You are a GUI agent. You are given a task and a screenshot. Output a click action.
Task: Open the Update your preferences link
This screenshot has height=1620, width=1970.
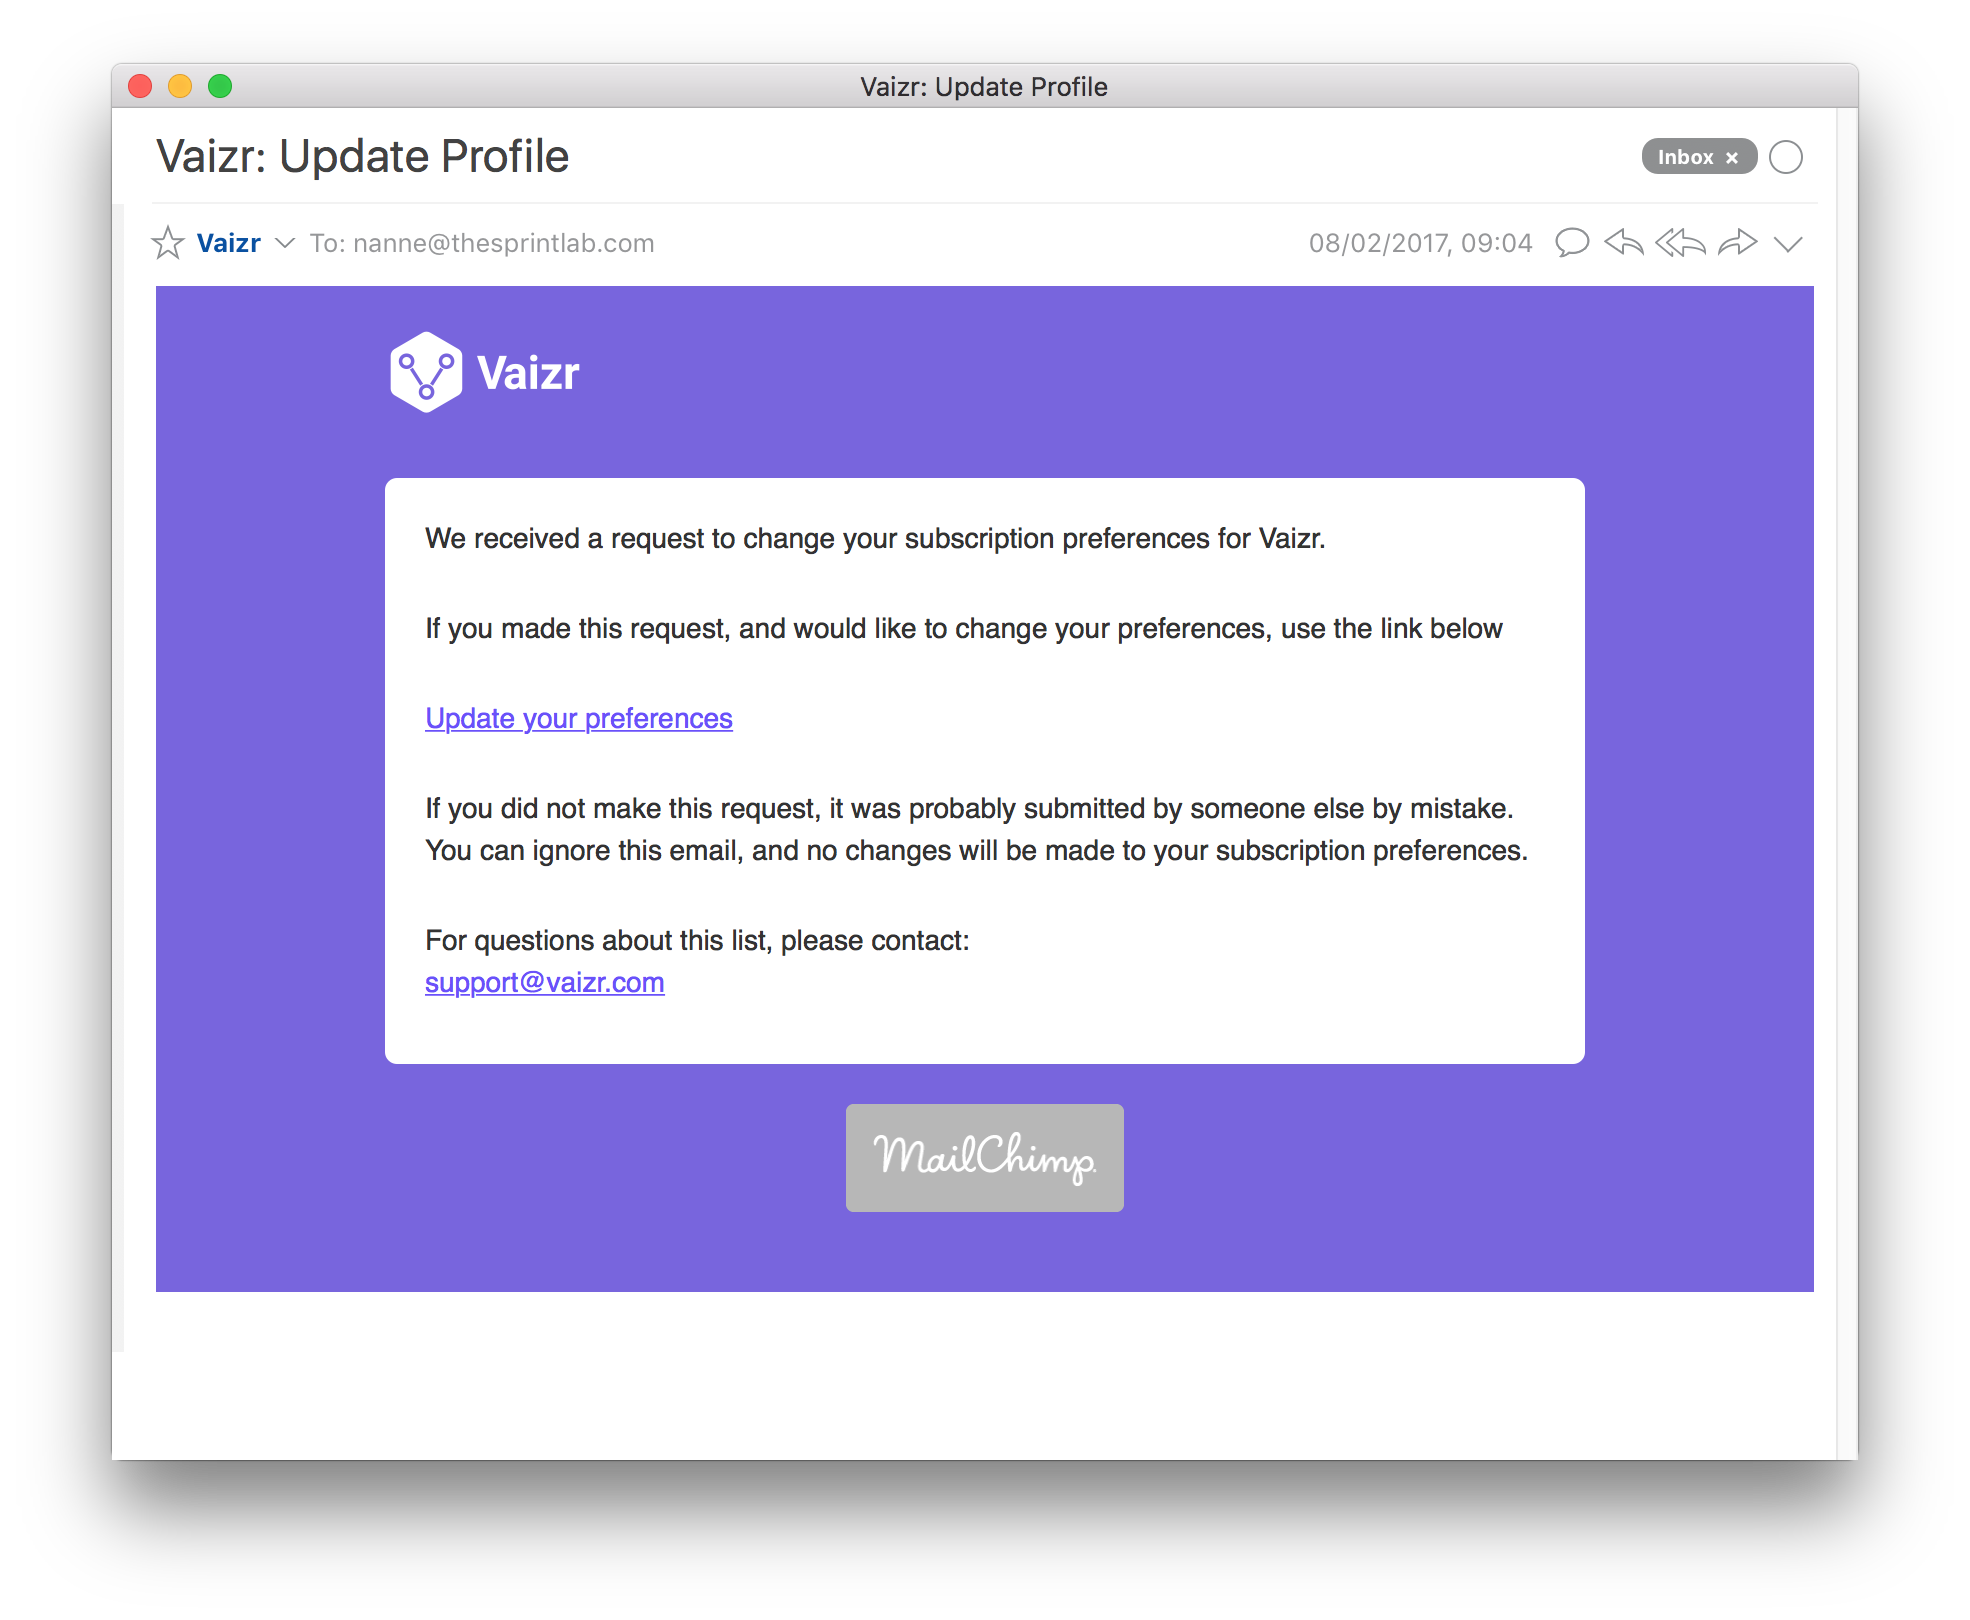[579, 718]
